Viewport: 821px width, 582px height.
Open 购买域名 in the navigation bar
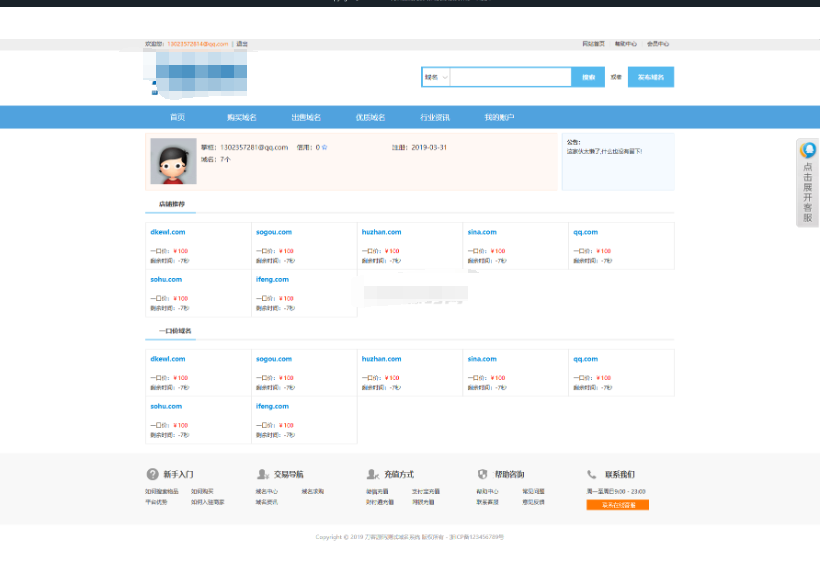point(241,117)
